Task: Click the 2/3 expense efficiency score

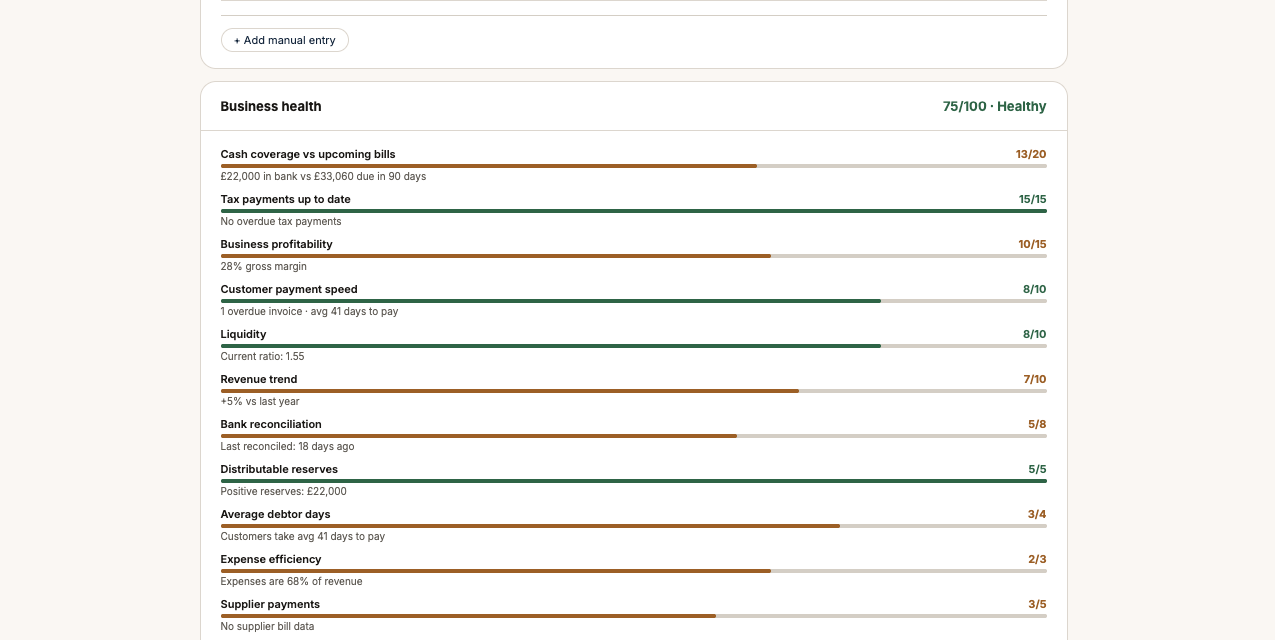Action: pos(1037,559)
